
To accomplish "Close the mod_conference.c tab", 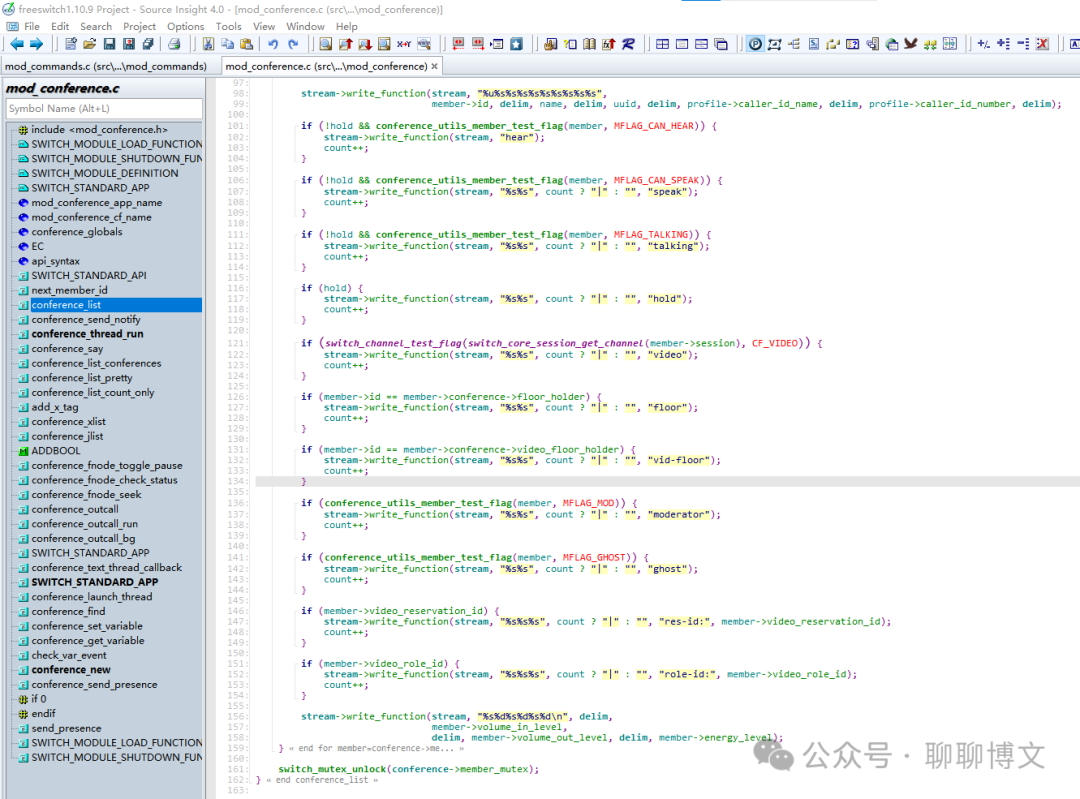I will [435, 66].
